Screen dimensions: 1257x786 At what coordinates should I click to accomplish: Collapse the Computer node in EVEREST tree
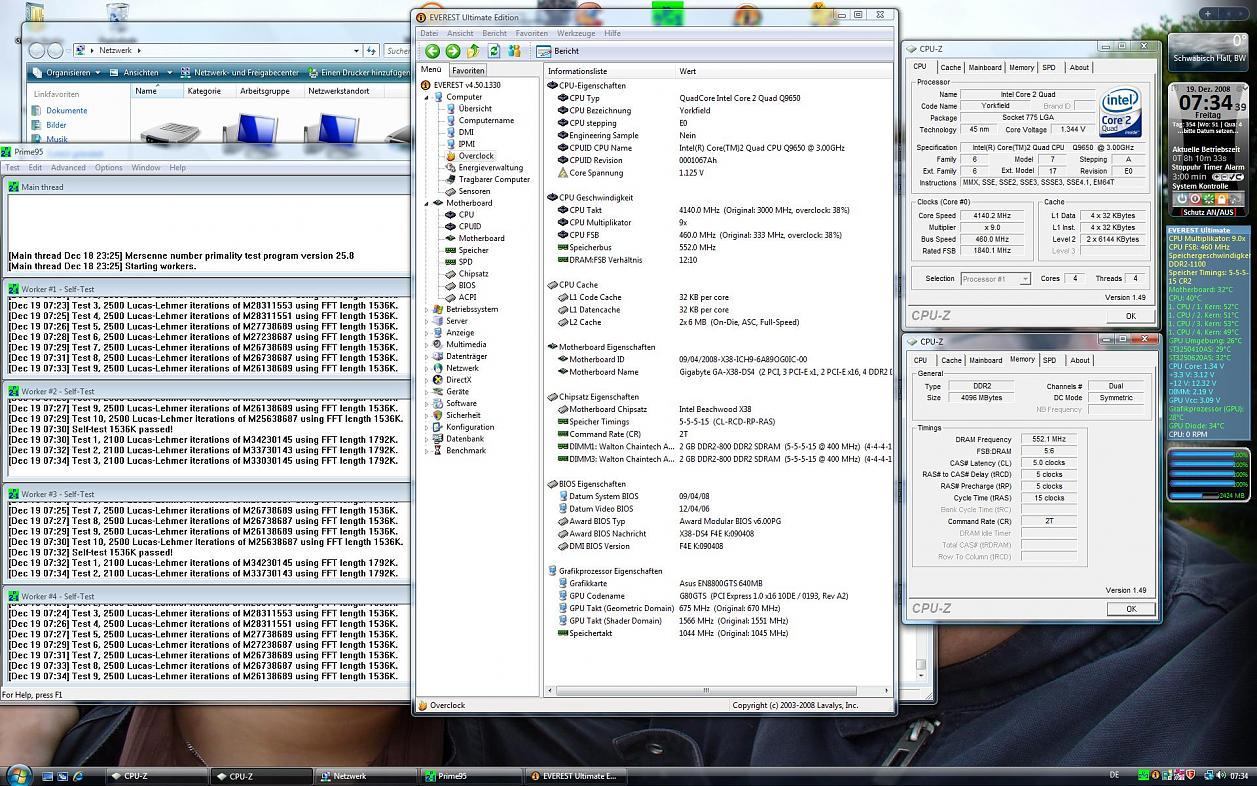click(426, 97)
